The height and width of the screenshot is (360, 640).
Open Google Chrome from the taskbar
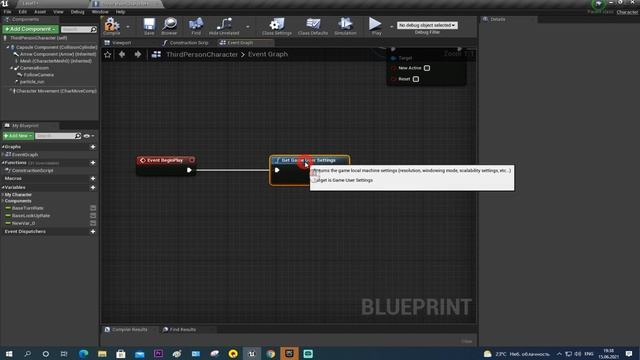click(271, 353)
